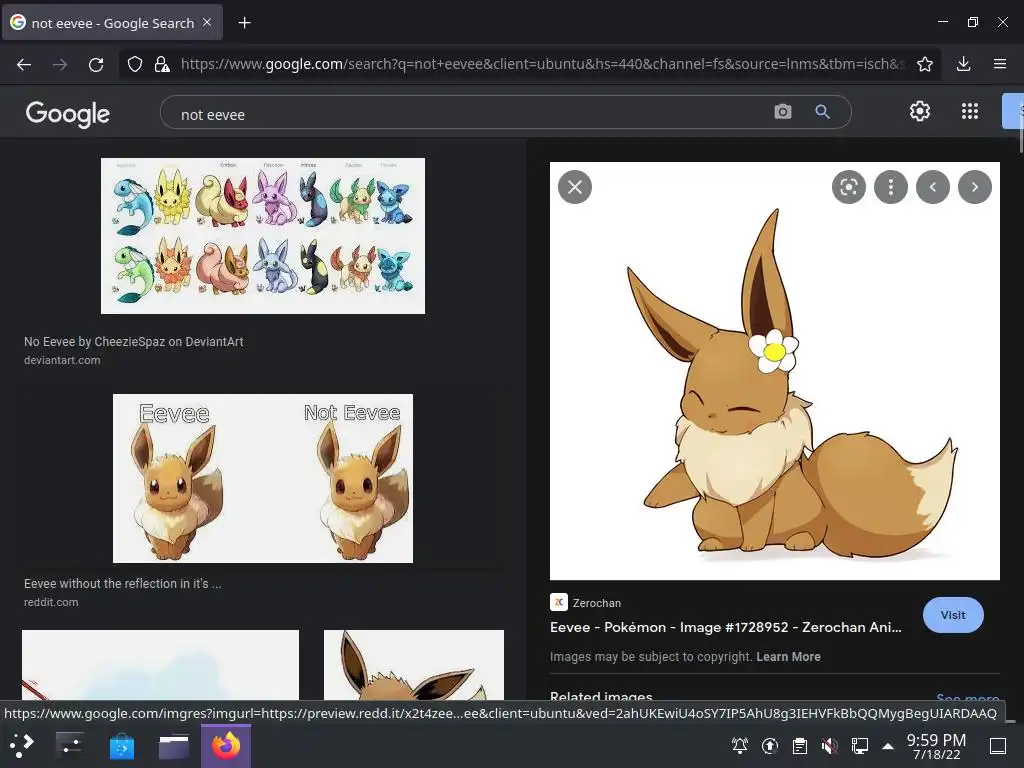The image size is (1024, 768).
Task: Open a new tab with plus button
Action: coord(244,23)
